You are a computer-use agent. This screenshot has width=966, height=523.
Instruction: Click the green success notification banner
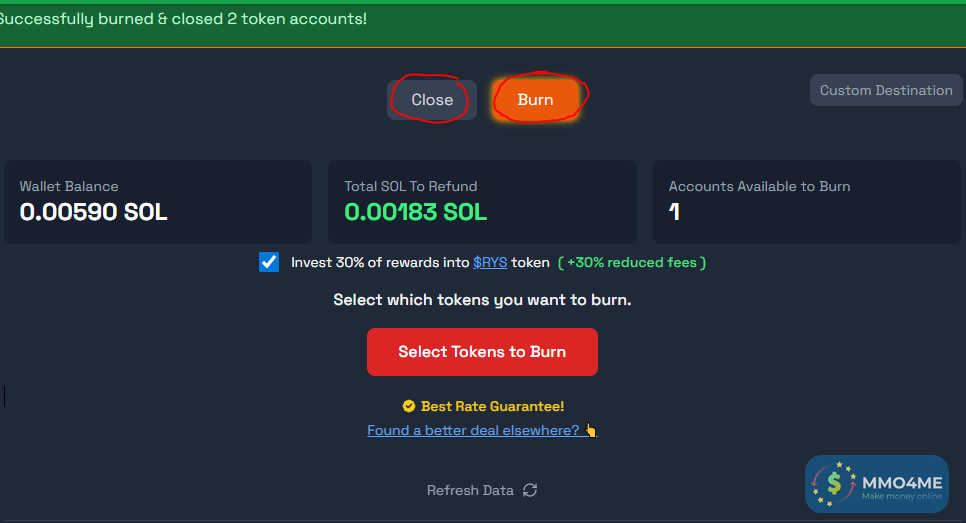[483, 22]
